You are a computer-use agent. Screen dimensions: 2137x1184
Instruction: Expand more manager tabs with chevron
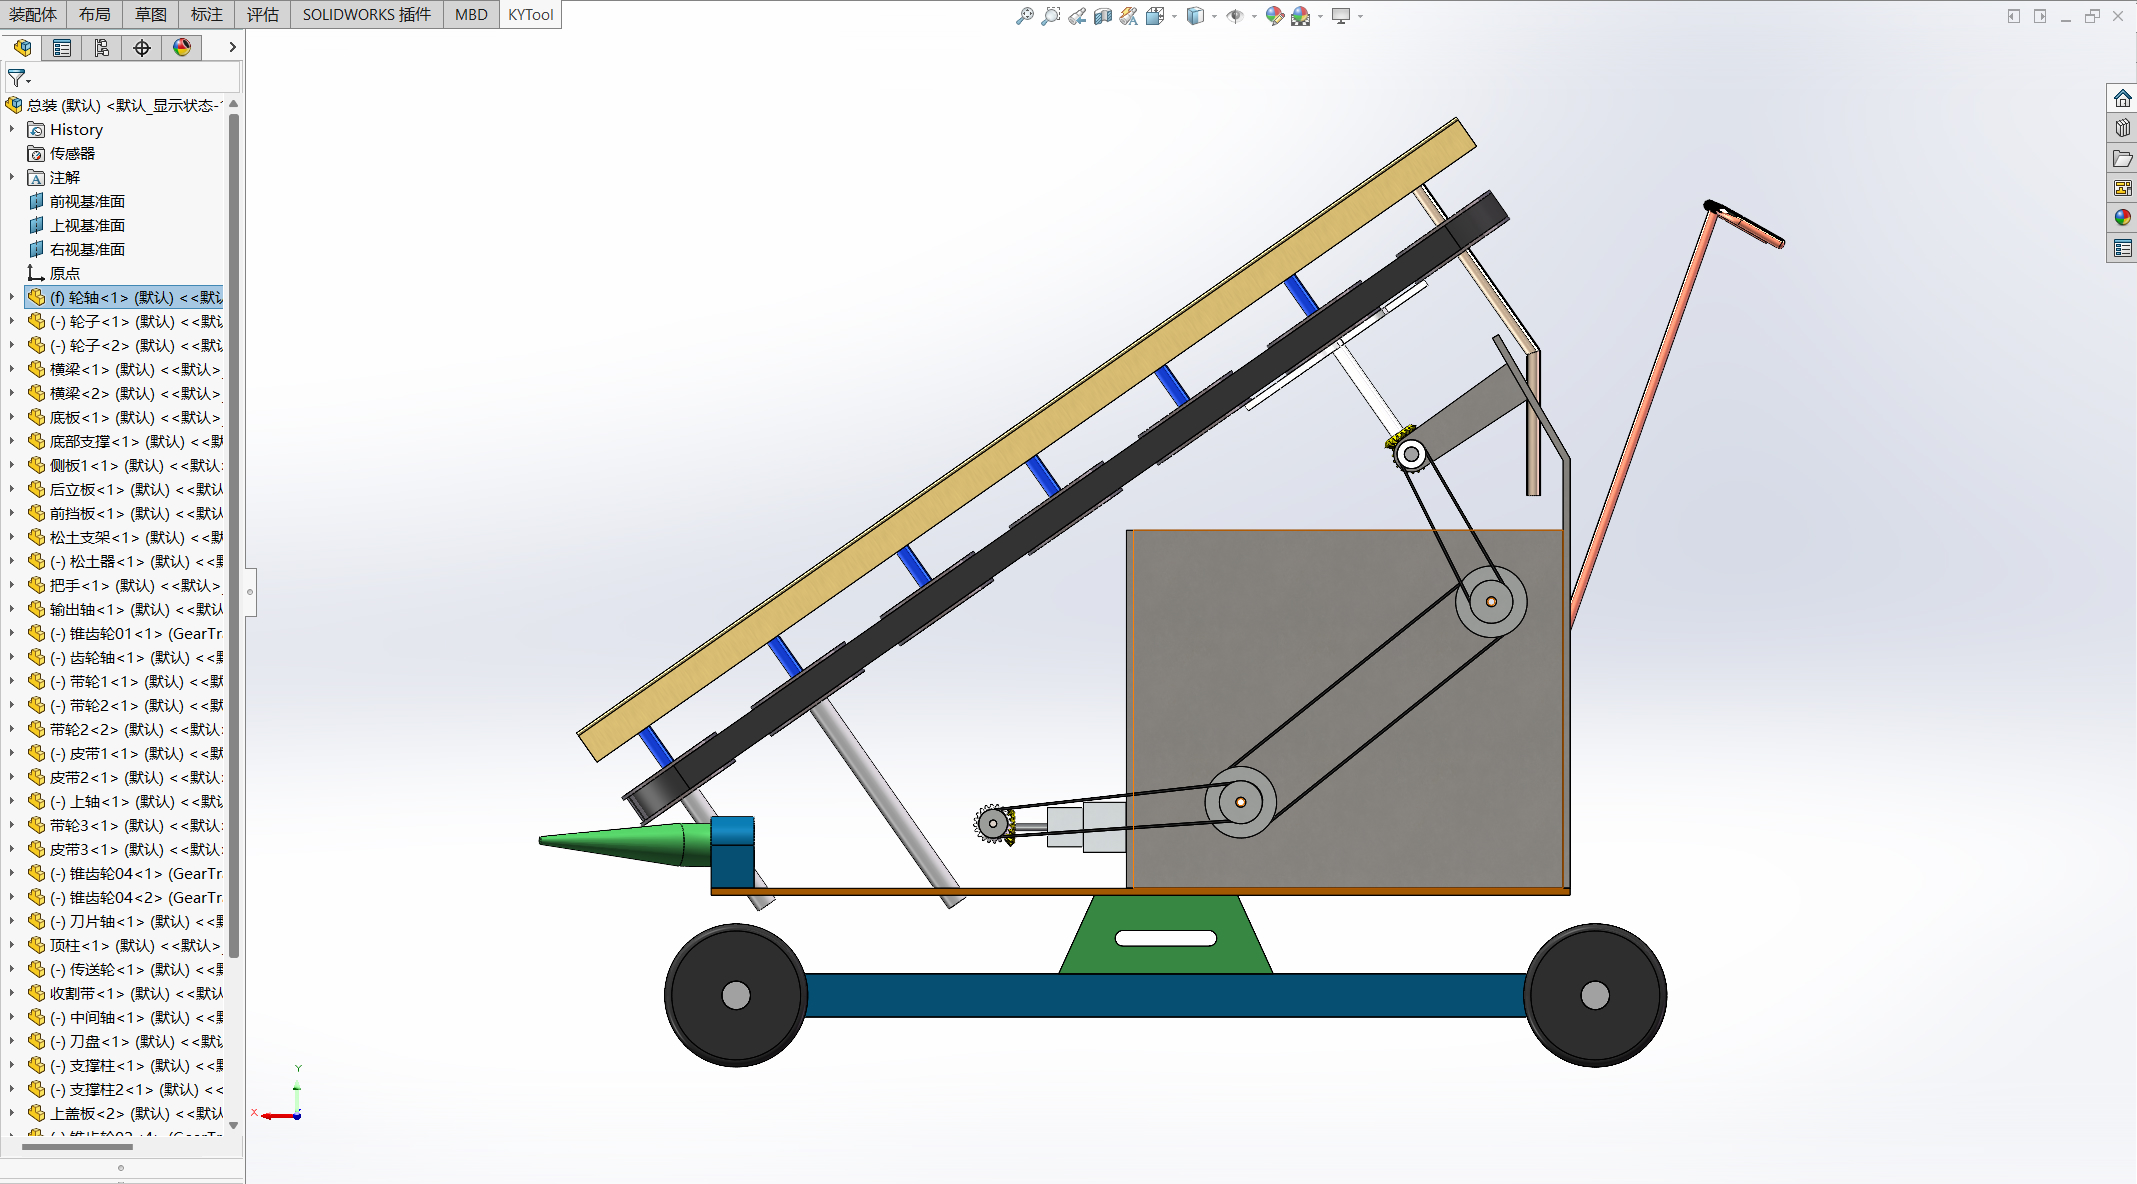(232, 47)
